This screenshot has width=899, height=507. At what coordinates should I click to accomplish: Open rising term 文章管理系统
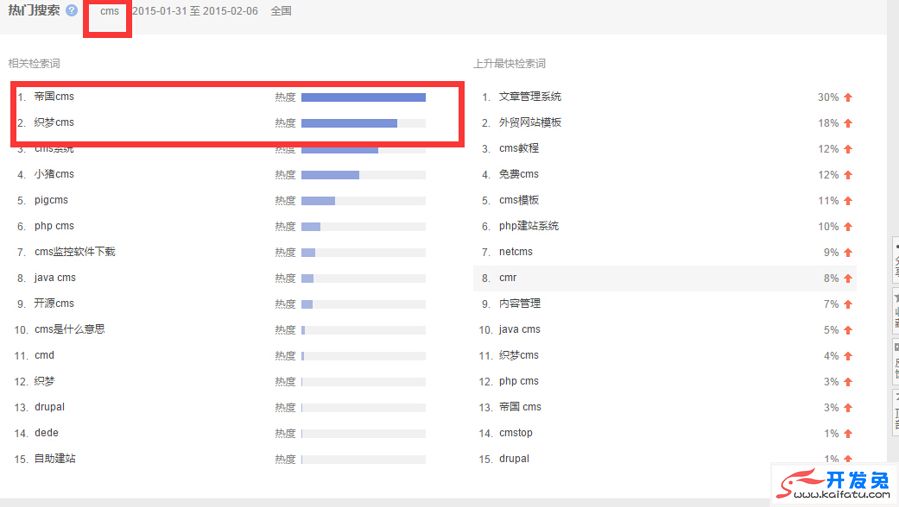pyautogui.click(x=530, y=96)
